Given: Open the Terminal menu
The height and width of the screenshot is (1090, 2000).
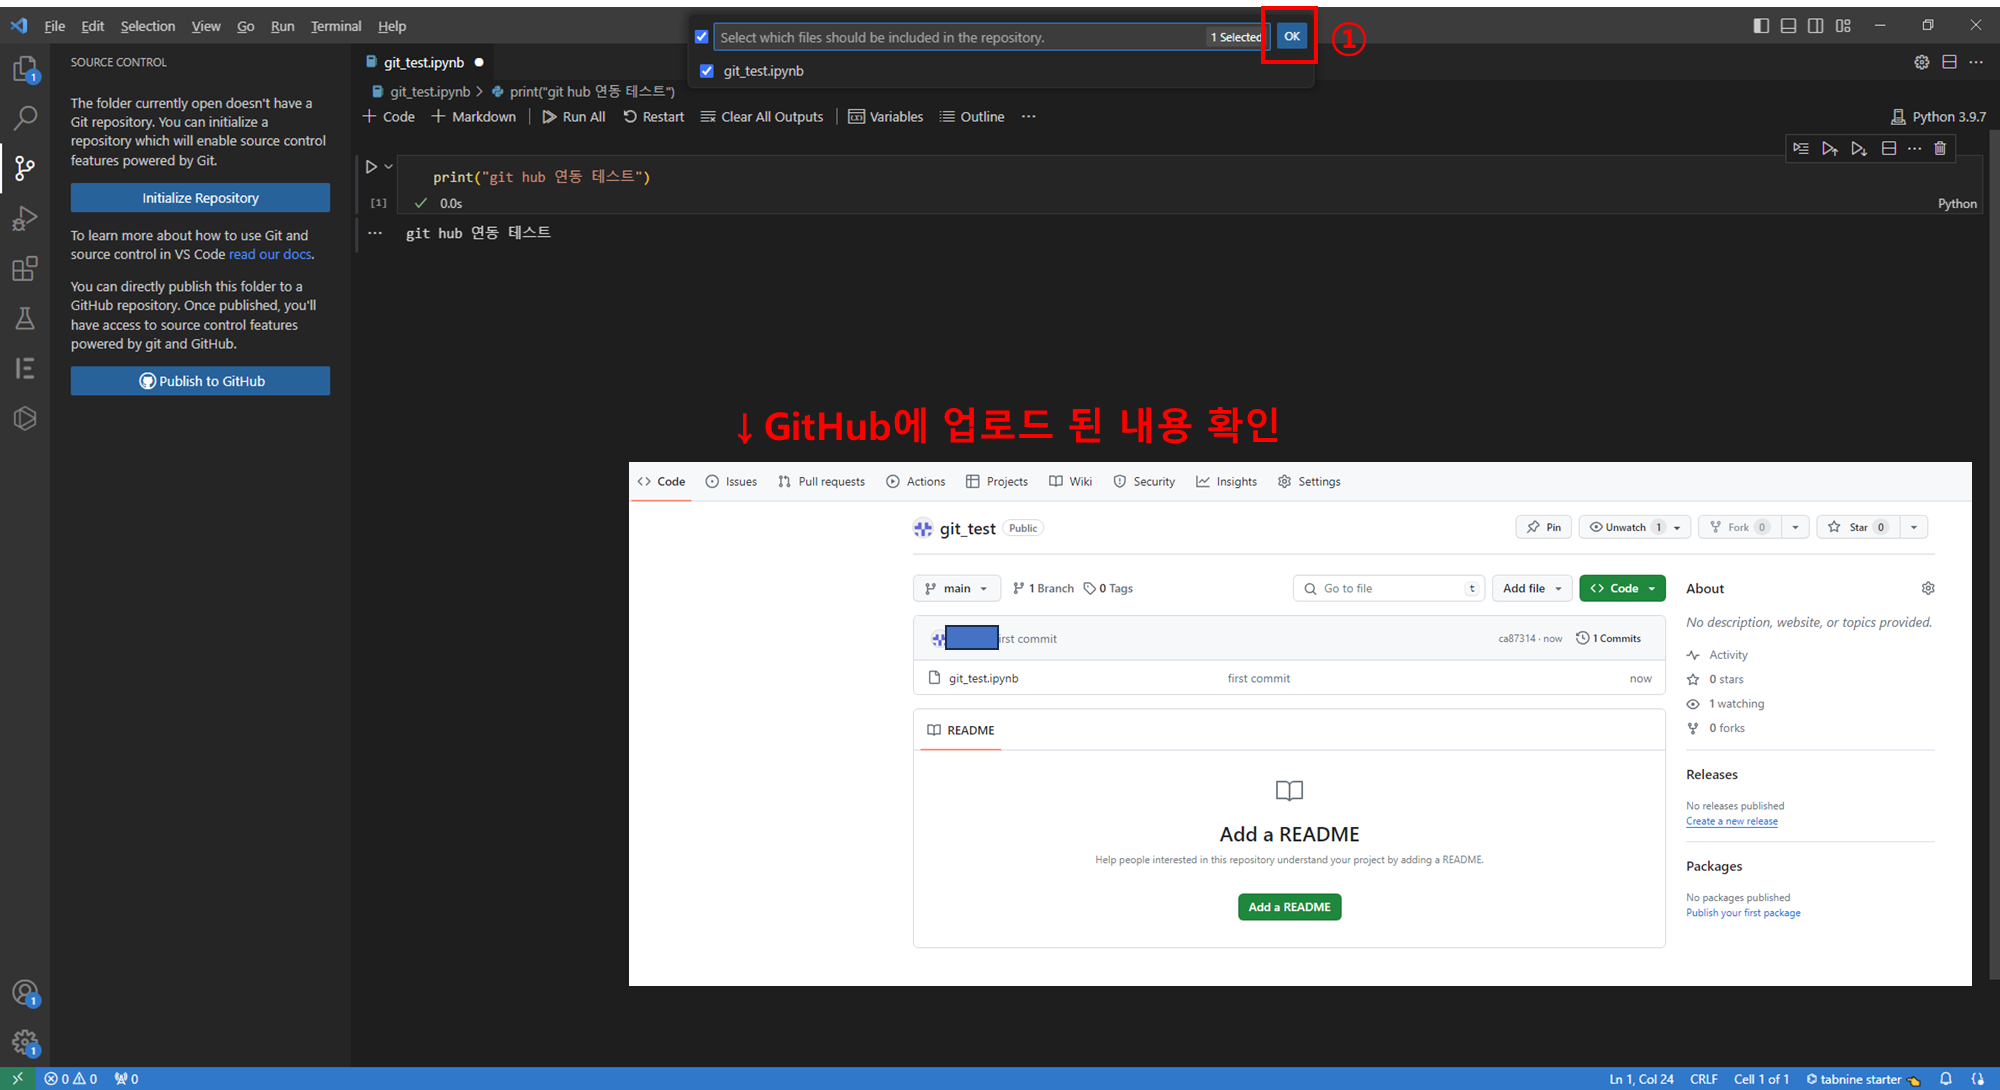Looking at the screenshot, I should [335, 26].
